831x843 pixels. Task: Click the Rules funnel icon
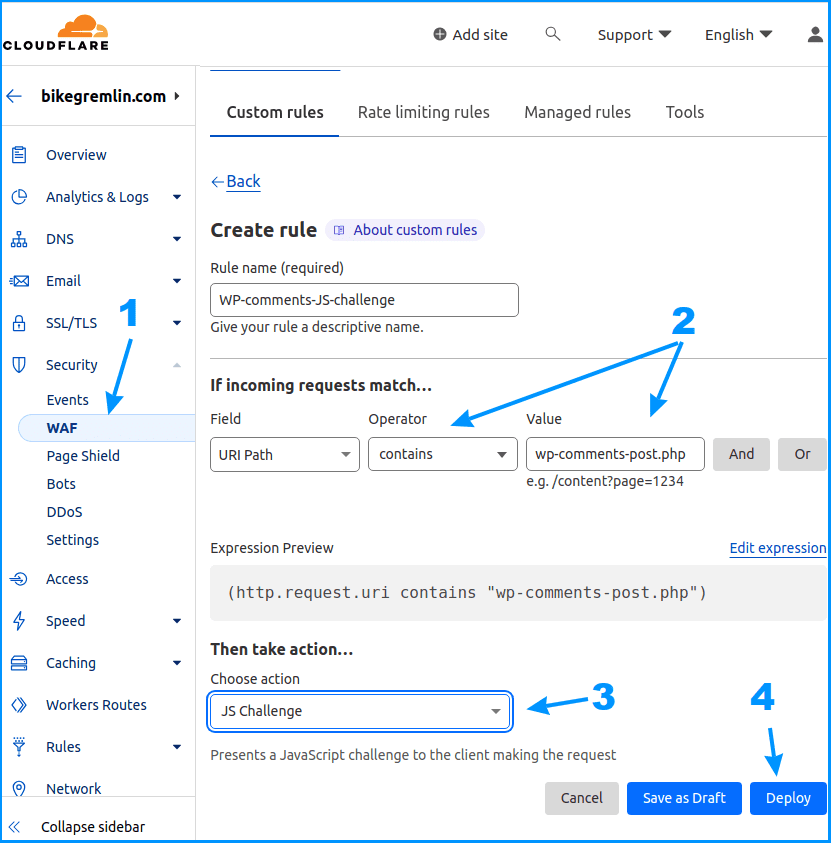pyautogui.click(x=19, y=747)
